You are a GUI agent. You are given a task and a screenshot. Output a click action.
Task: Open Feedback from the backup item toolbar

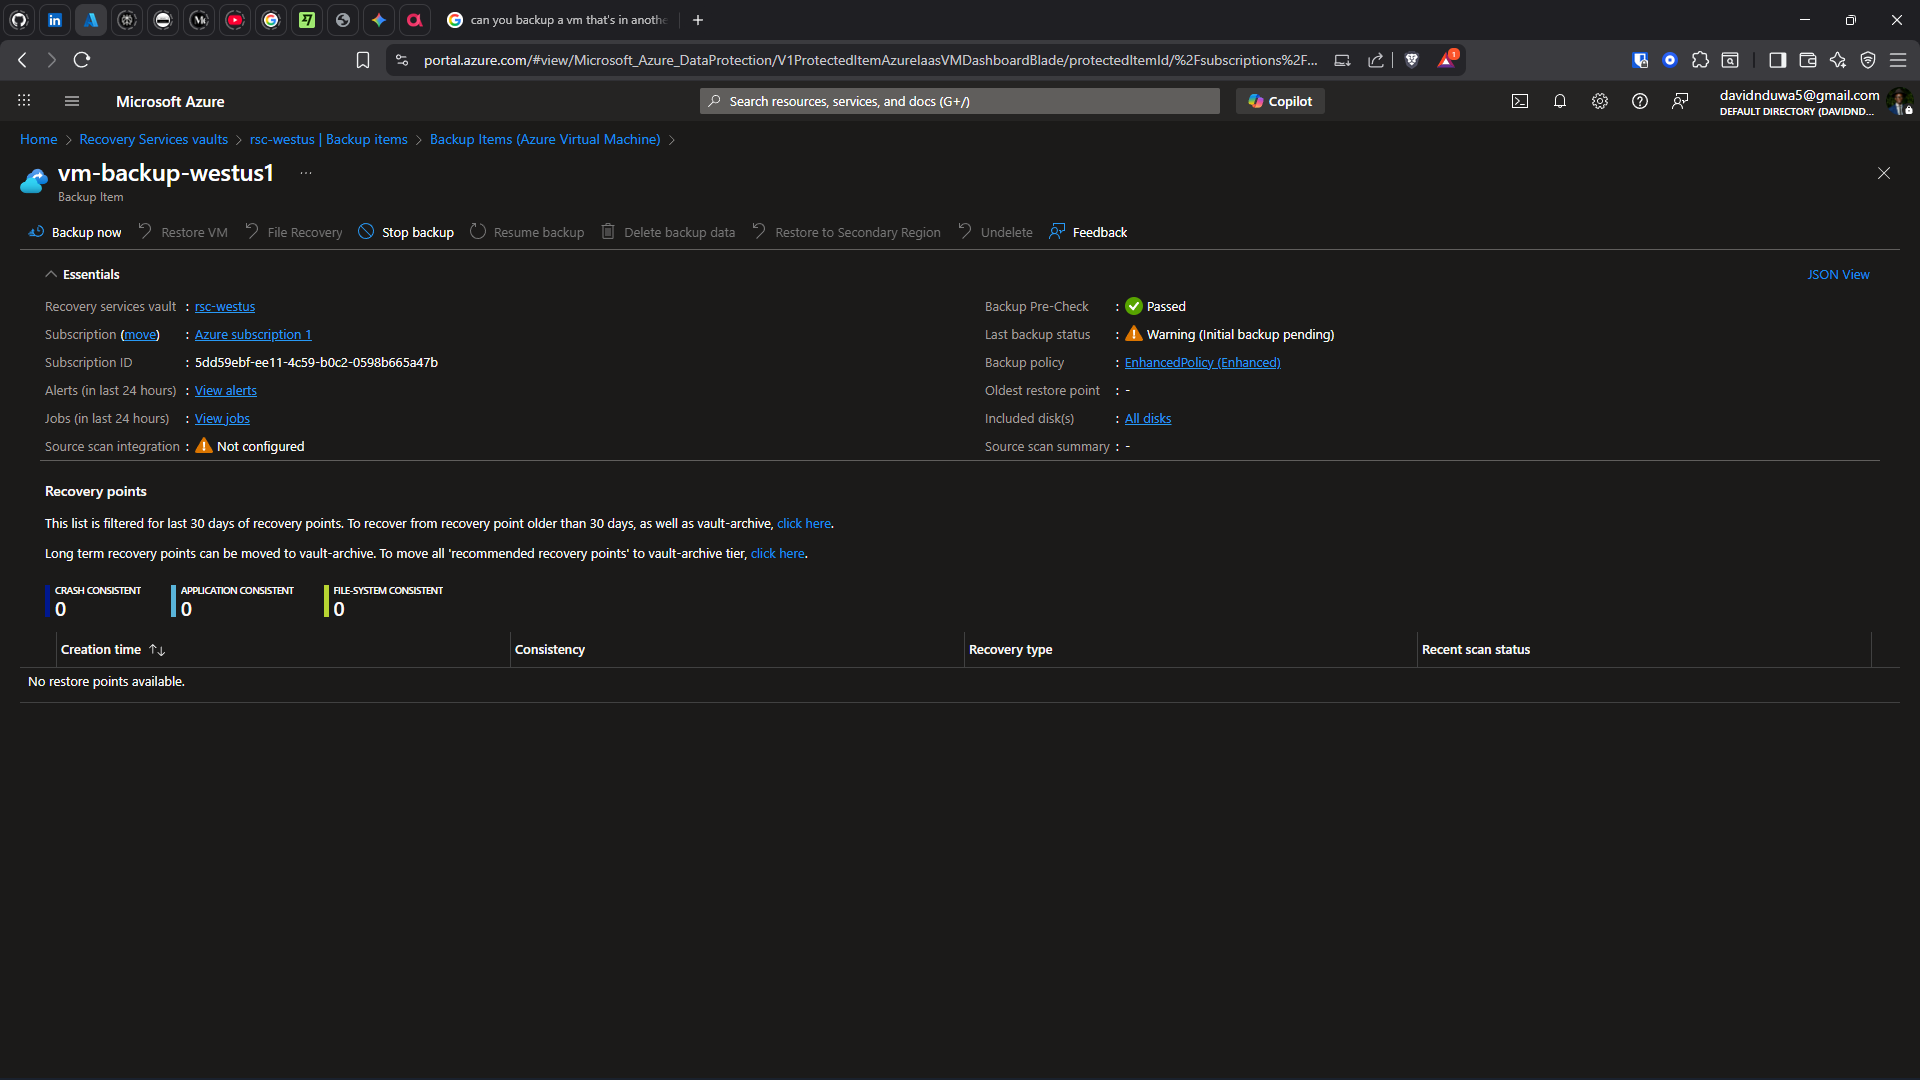point(1088,232)
